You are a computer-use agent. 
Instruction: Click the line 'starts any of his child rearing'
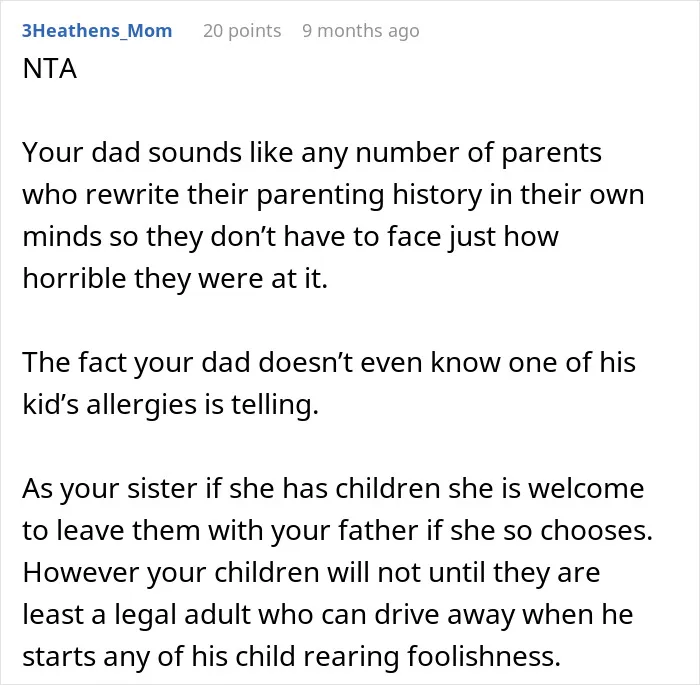point(292,656)
